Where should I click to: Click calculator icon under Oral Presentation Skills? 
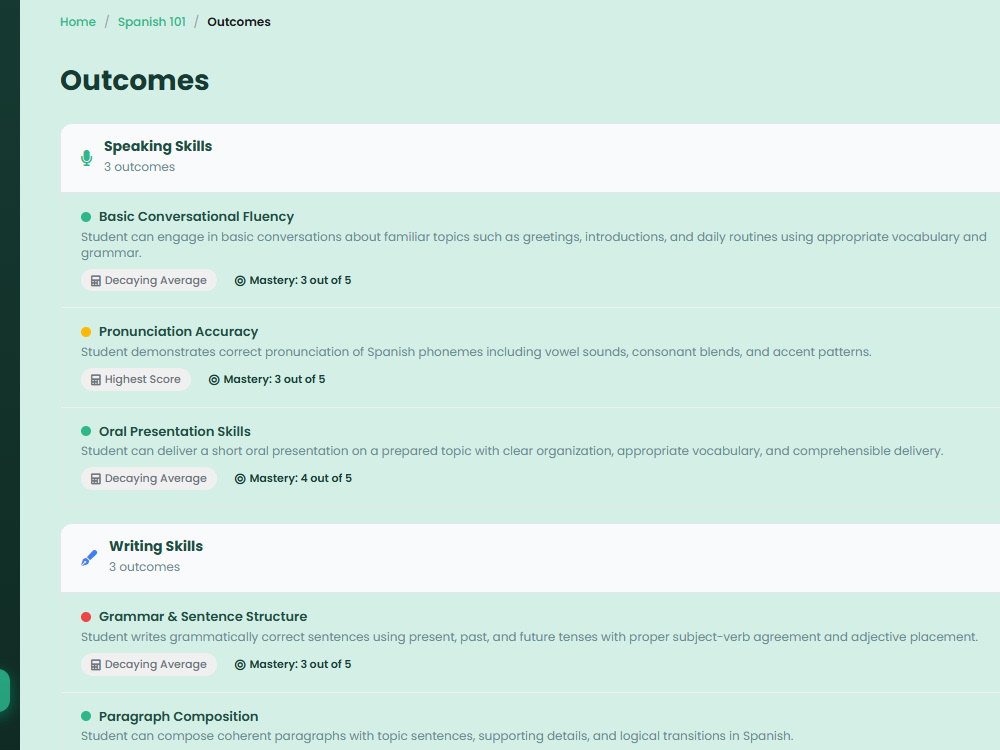click(x=96, y=479)
